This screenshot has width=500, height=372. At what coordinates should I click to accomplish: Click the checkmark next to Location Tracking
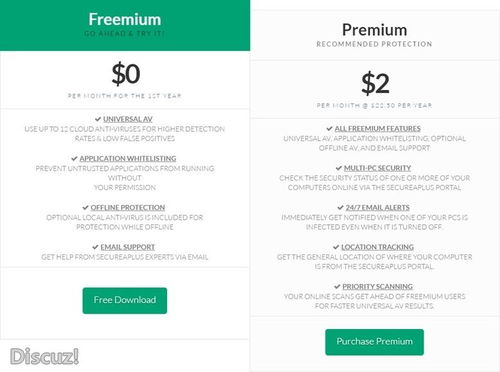(336, 247)
